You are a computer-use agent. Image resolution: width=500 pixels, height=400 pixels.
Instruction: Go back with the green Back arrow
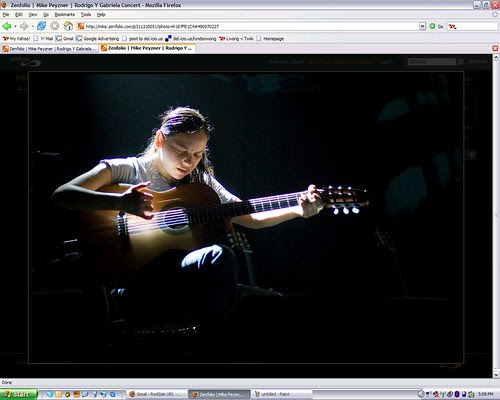7,26
